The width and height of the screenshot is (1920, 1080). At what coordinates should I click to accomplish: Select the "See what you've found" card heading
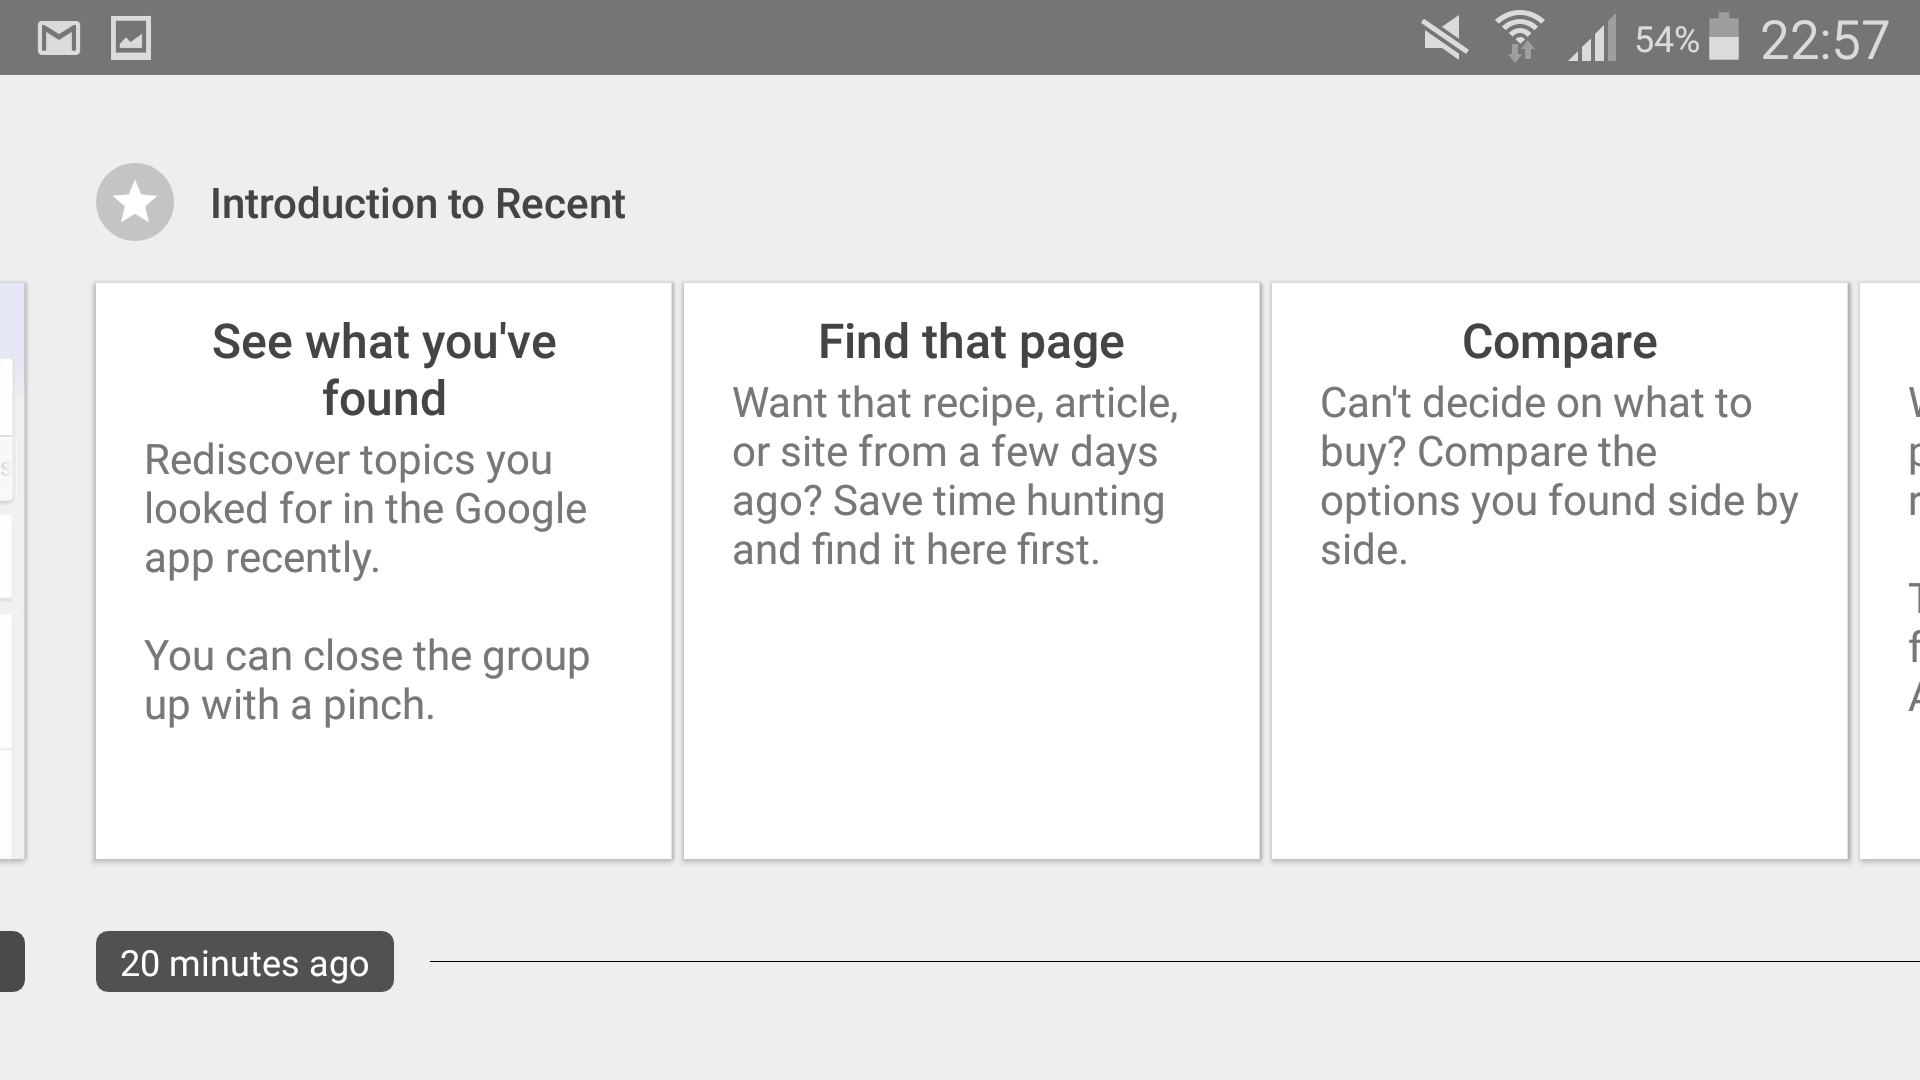tap(384, 369)
